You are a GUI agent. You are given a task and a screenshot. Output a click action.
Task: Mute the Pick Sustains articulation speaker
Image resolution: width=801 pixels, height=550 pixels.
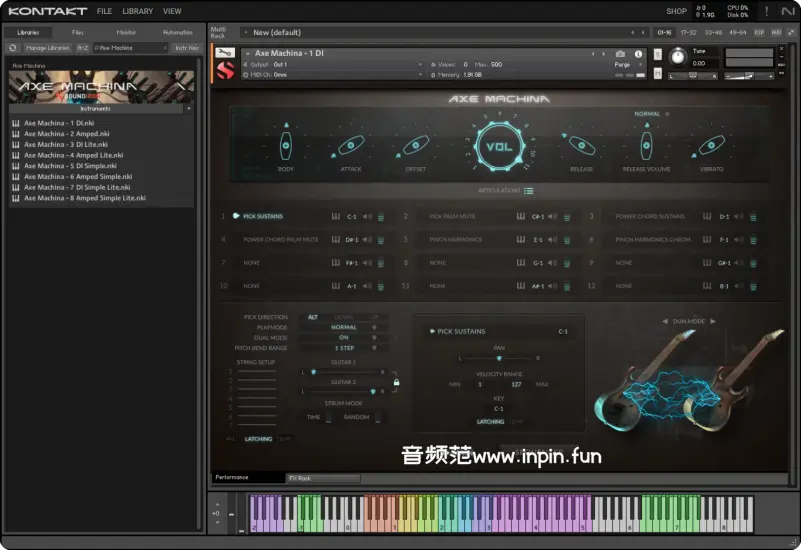pos(367,216)
